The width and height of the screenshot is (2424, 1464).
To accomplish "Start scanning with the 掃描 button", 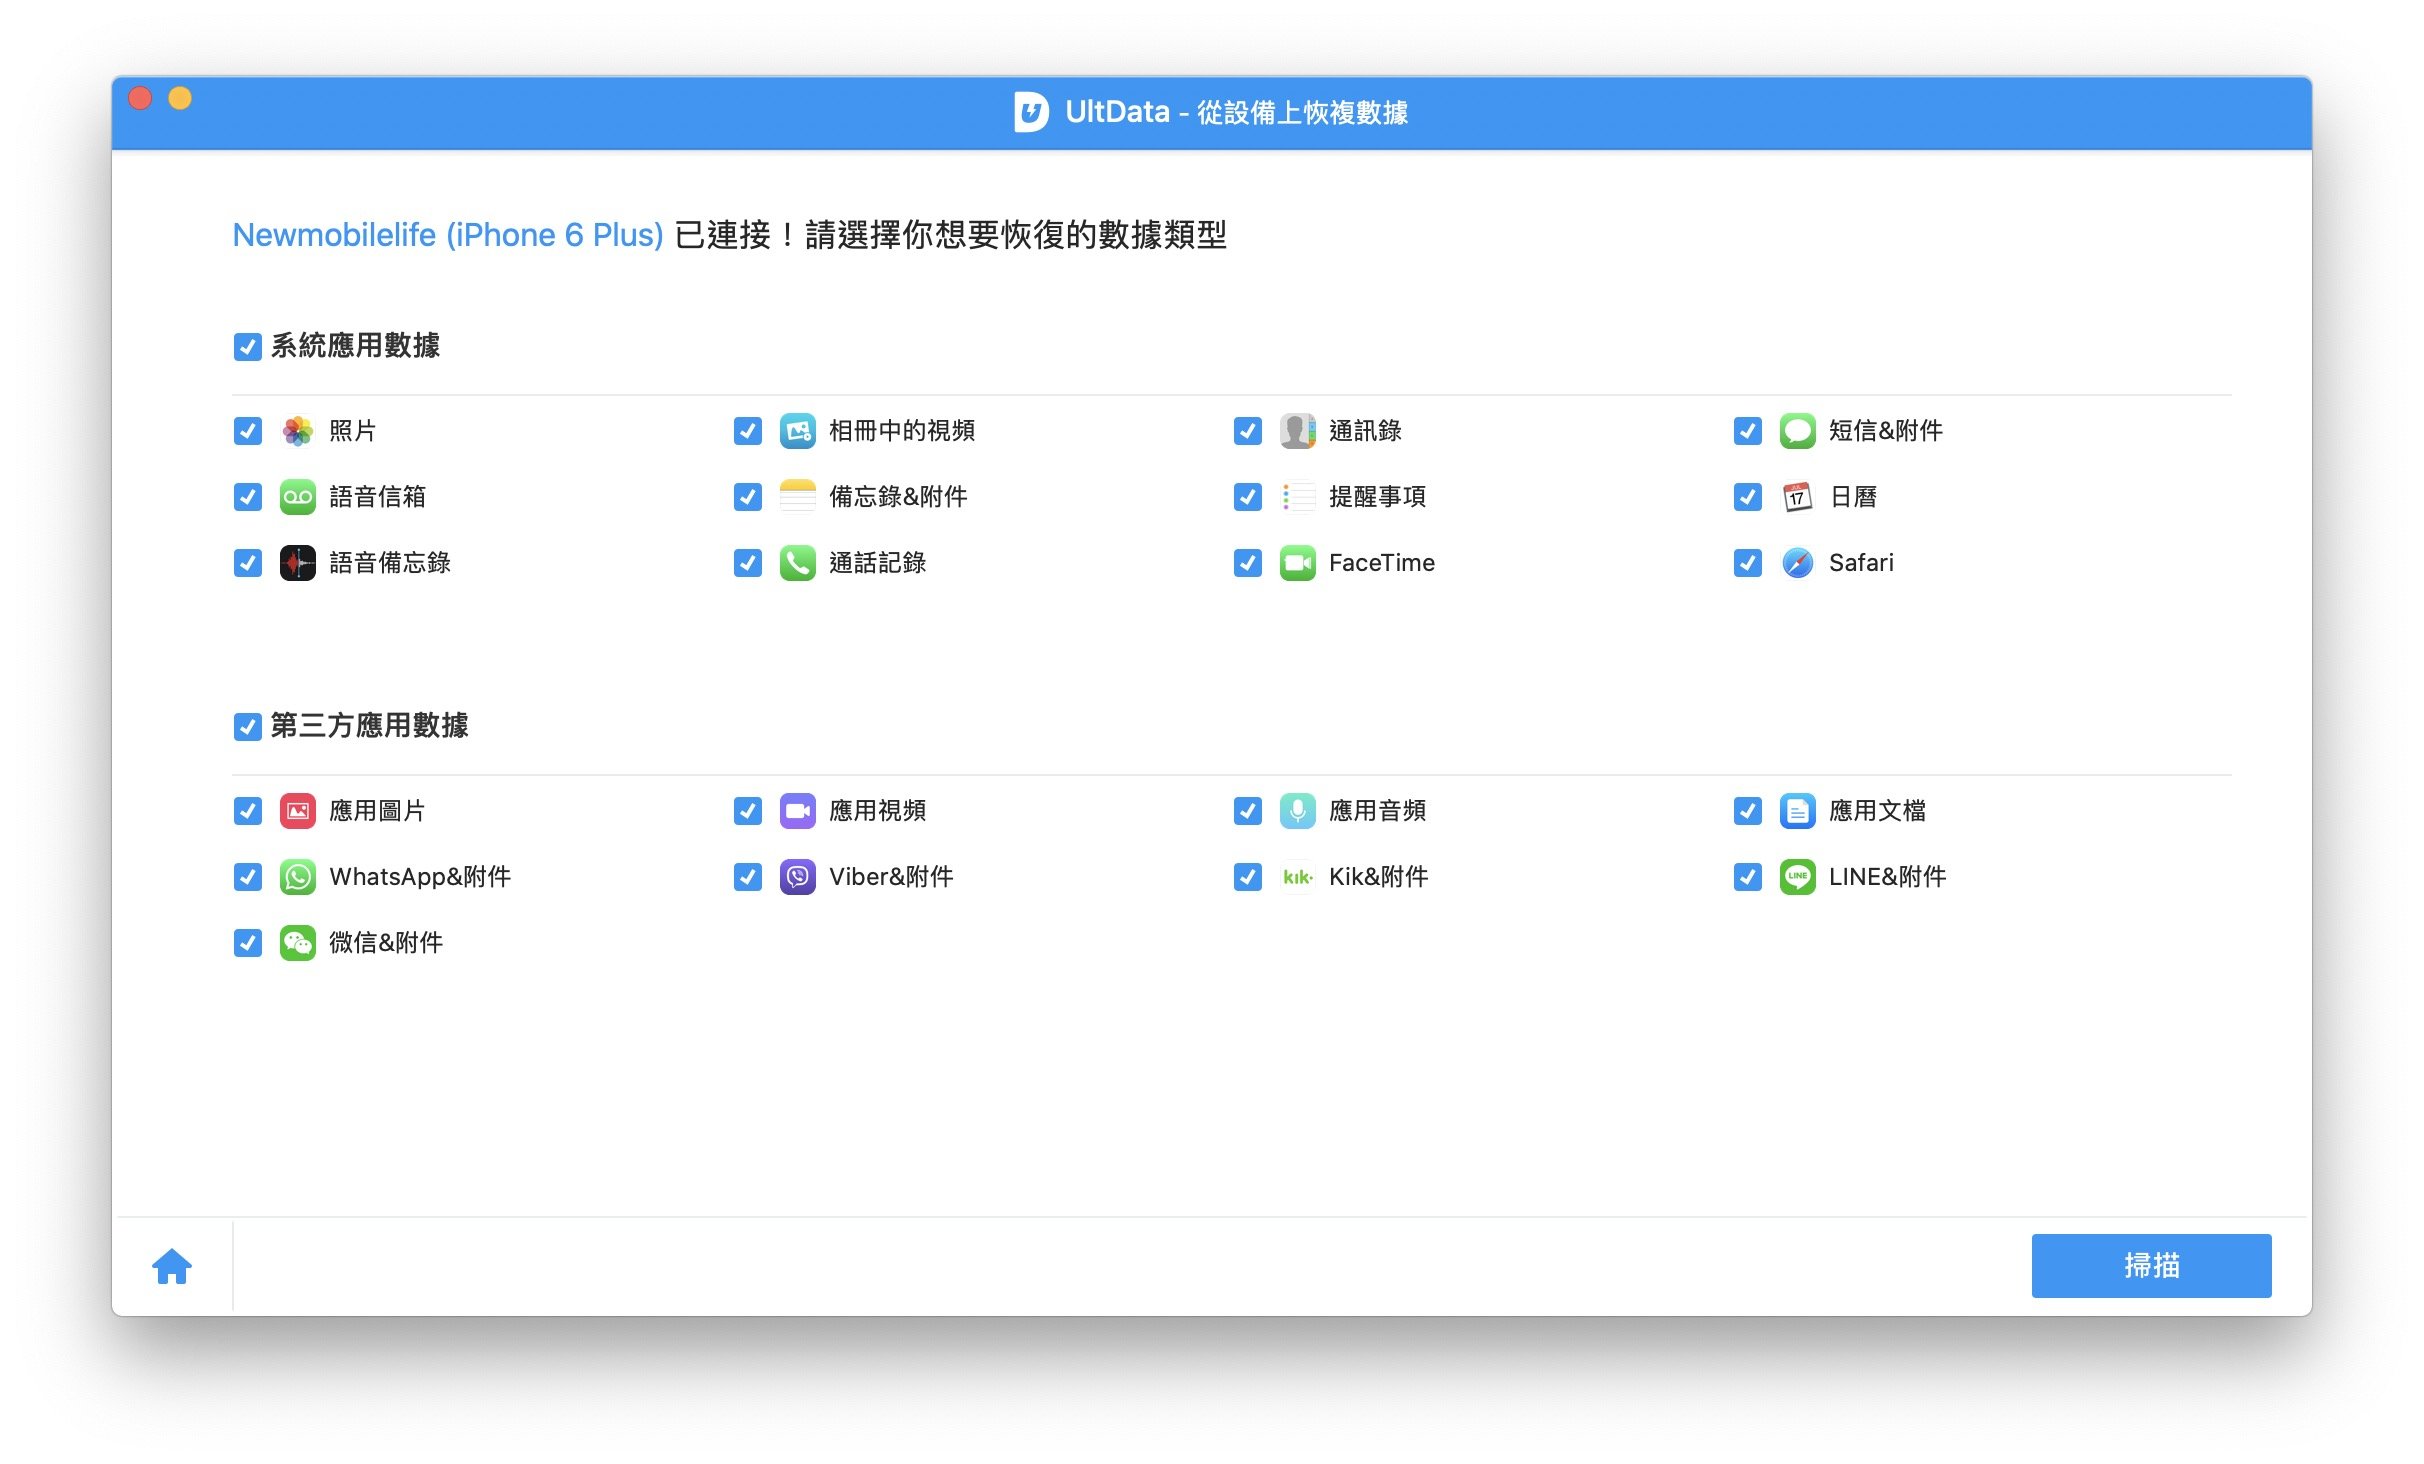I will tap(2151, 1266).
